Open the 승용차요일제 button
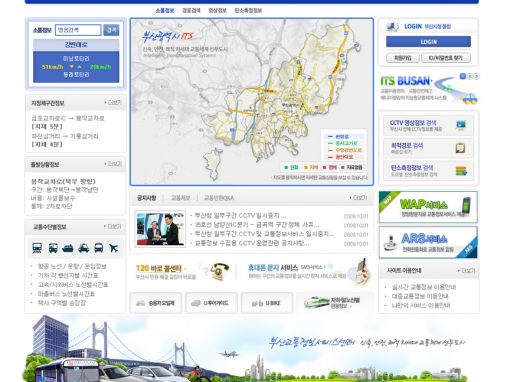The width and height of the screenshot is (510, 382). [x=156, y=303]
